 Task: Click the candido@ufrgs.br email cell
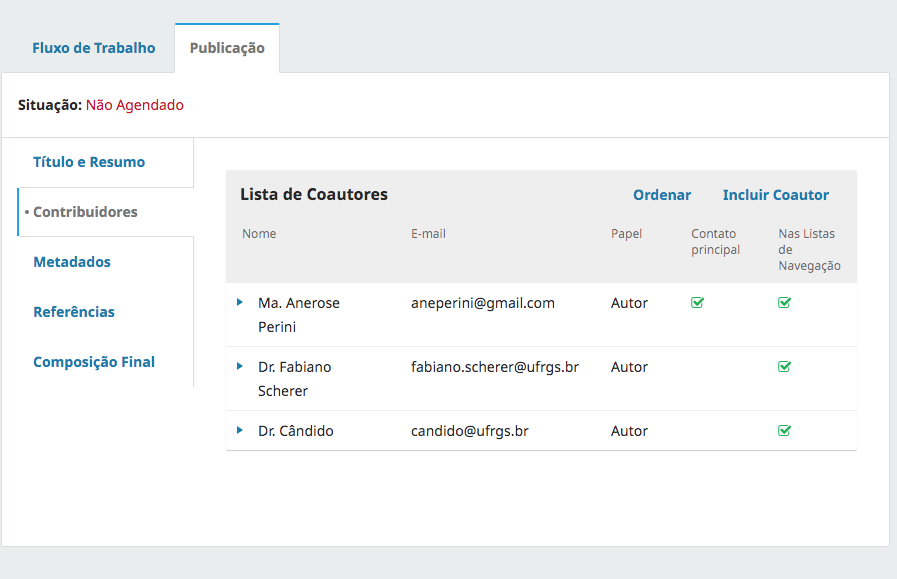point(470,431)
